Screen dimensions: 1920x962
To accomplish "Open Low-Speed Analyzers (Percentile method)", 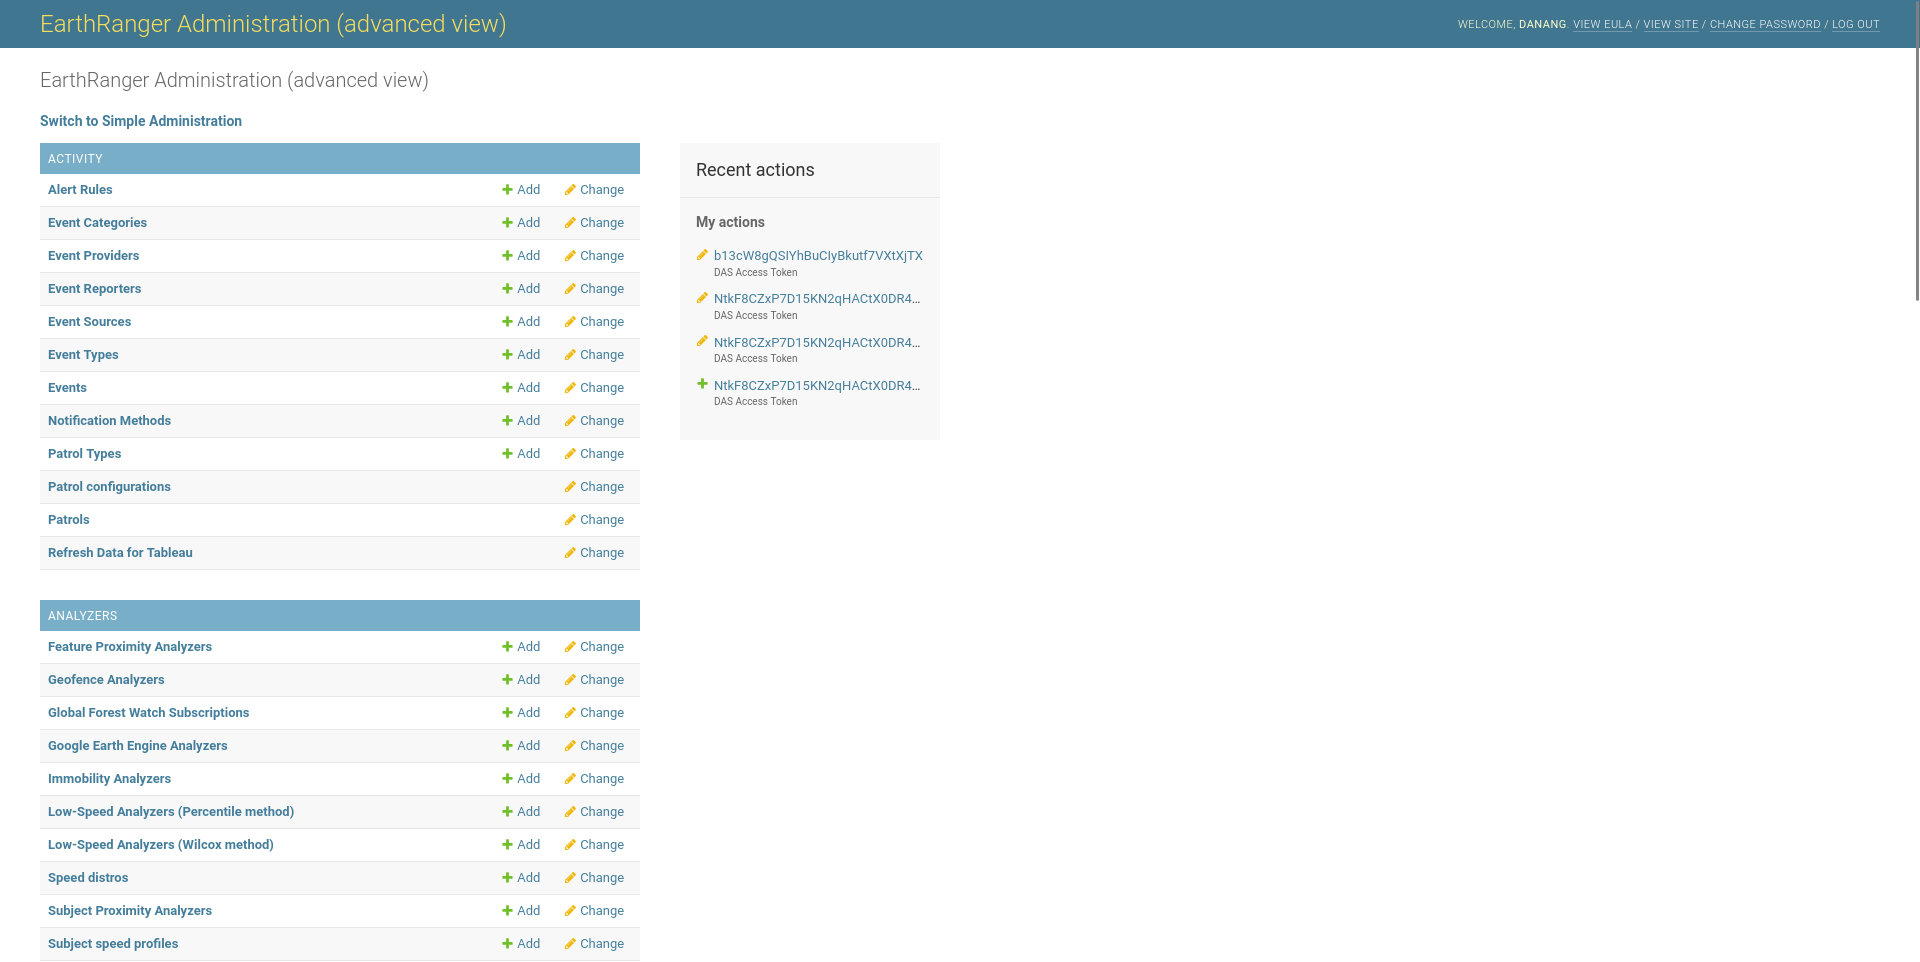I will click(171, 812).
